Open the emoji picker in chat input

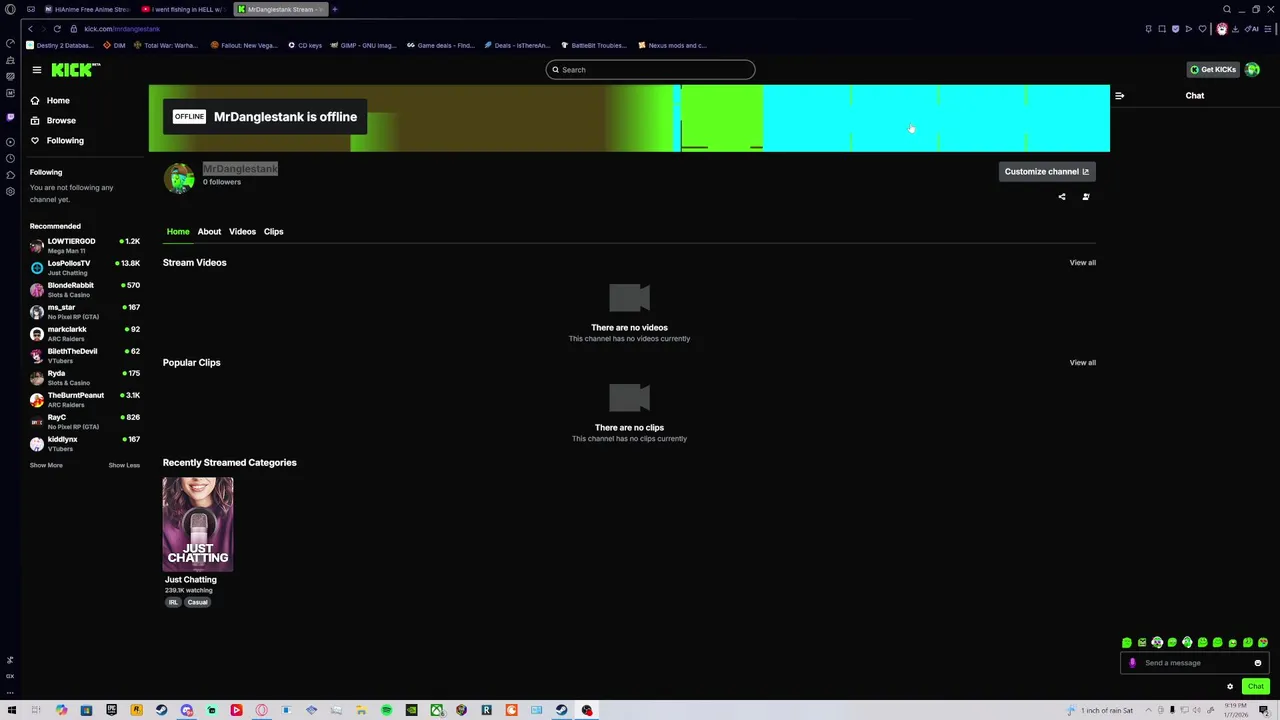click(x=1258, y=663)
